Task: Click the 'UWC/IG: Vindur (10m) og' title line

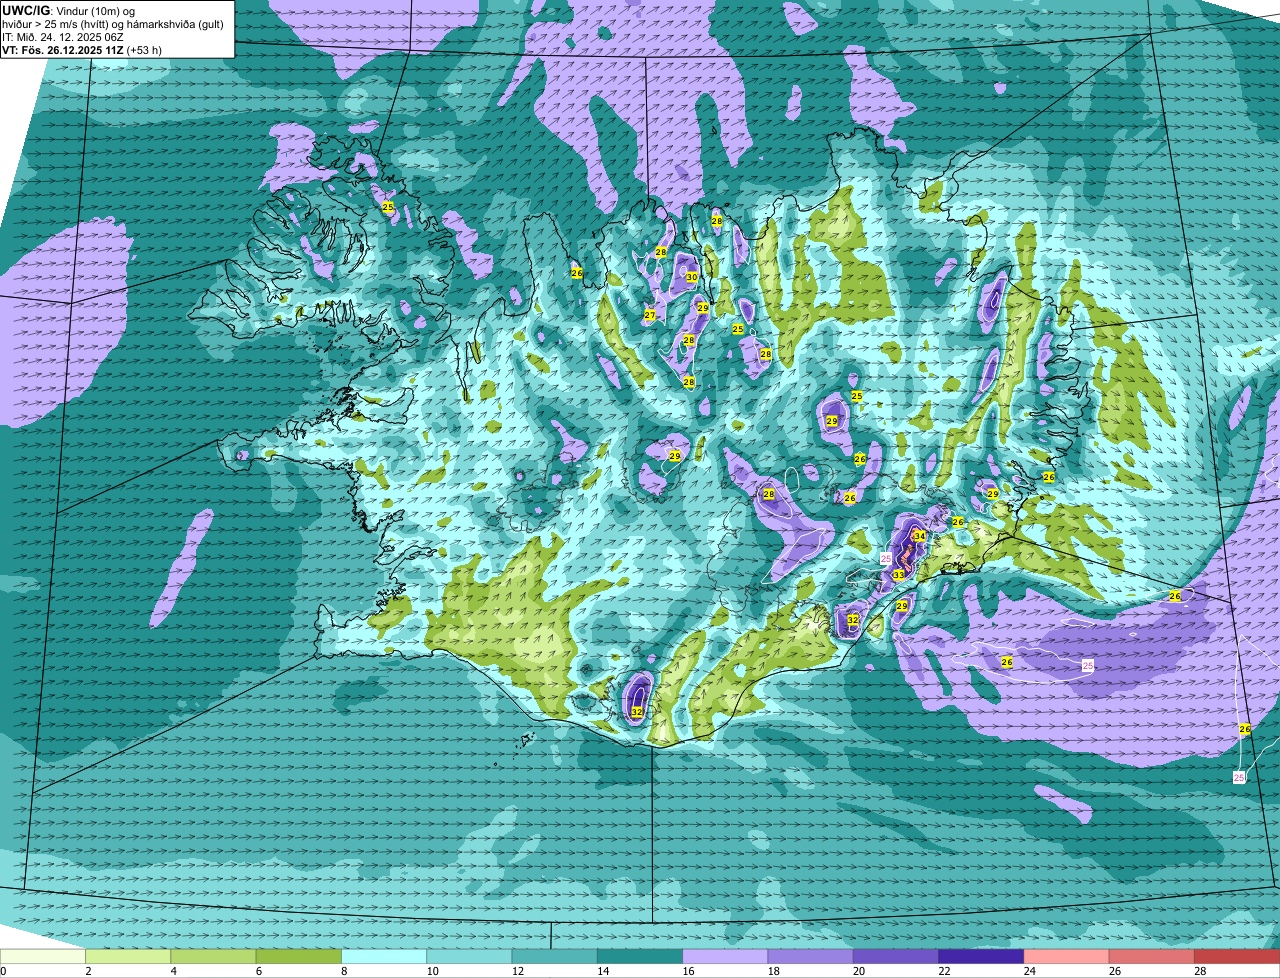Action: tap(69, 11)
